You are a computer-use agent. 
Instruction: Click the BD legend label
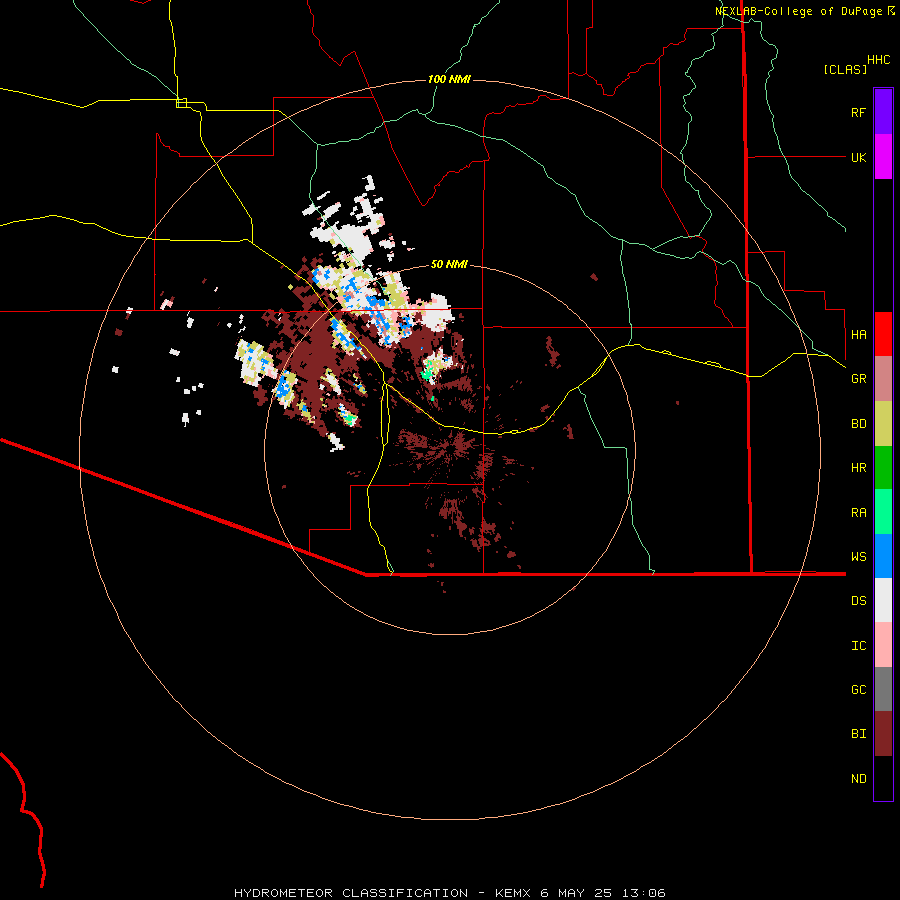[x=858, y=424]
